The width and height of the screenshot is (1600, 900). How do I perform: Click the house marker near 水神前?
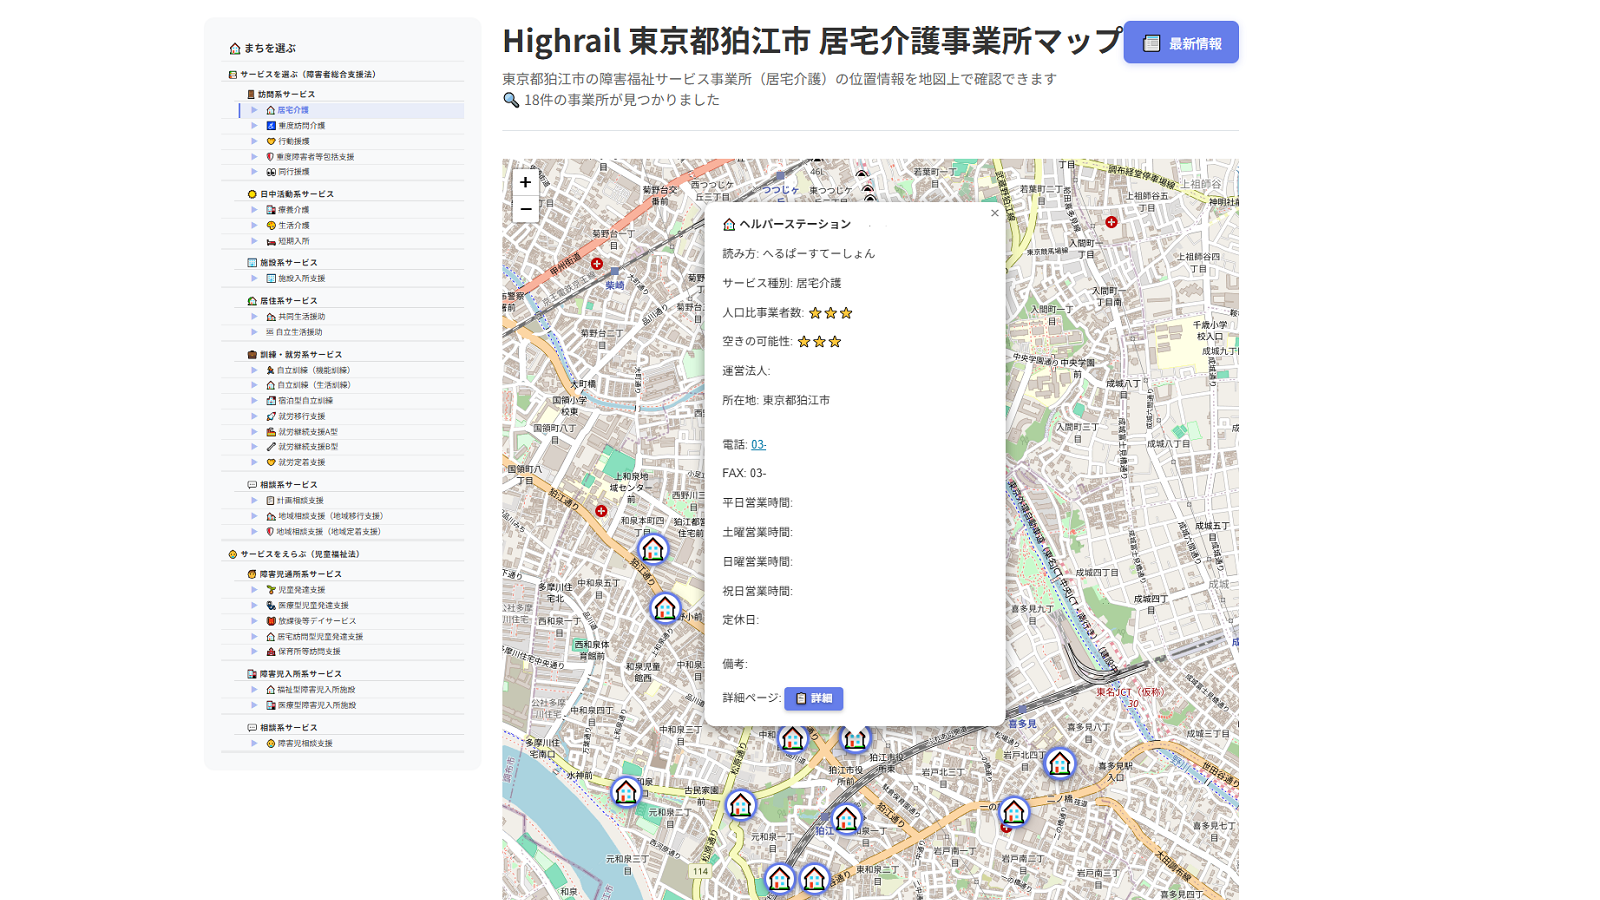point(626,793)
